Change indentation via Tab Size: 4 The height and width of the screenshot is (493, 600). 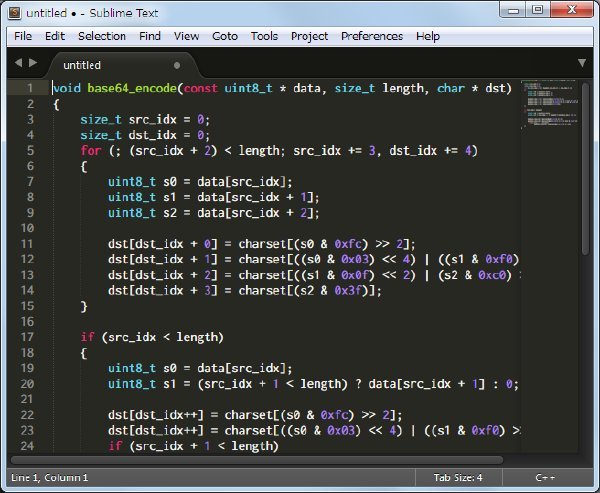457,477
